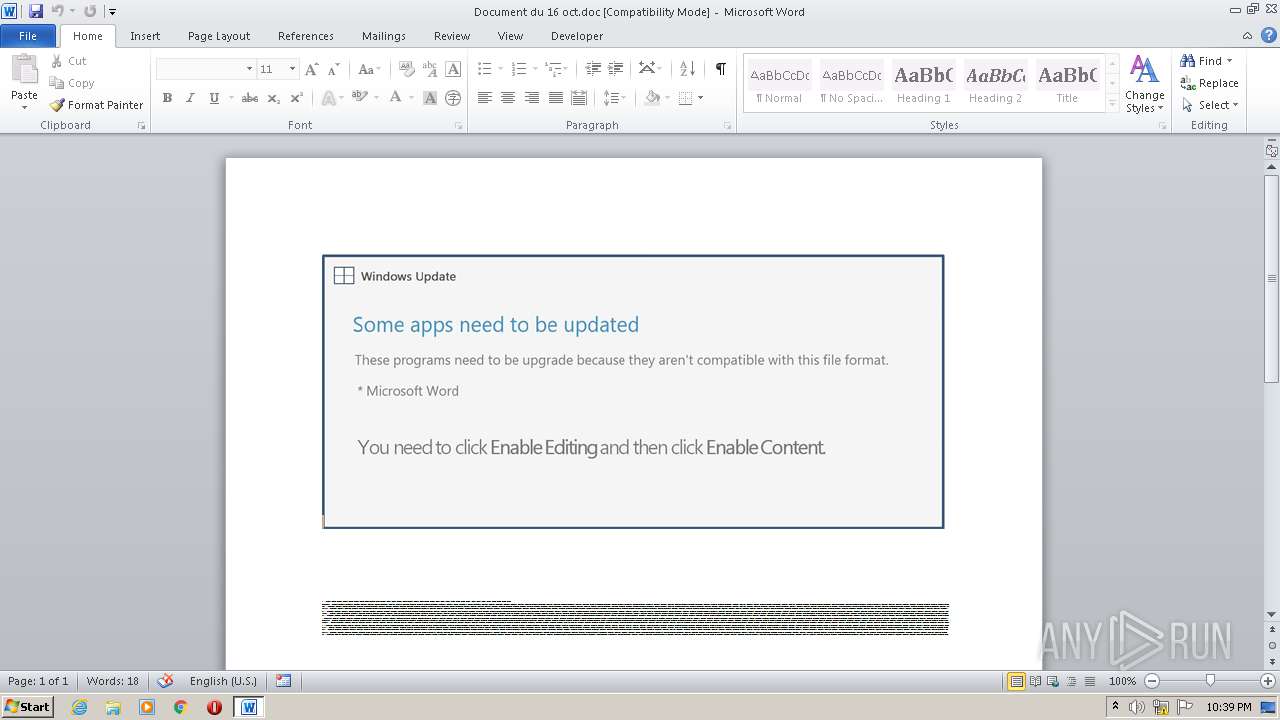Apply bullets list
Screen dimensions: 1280x720
[484, 69]
